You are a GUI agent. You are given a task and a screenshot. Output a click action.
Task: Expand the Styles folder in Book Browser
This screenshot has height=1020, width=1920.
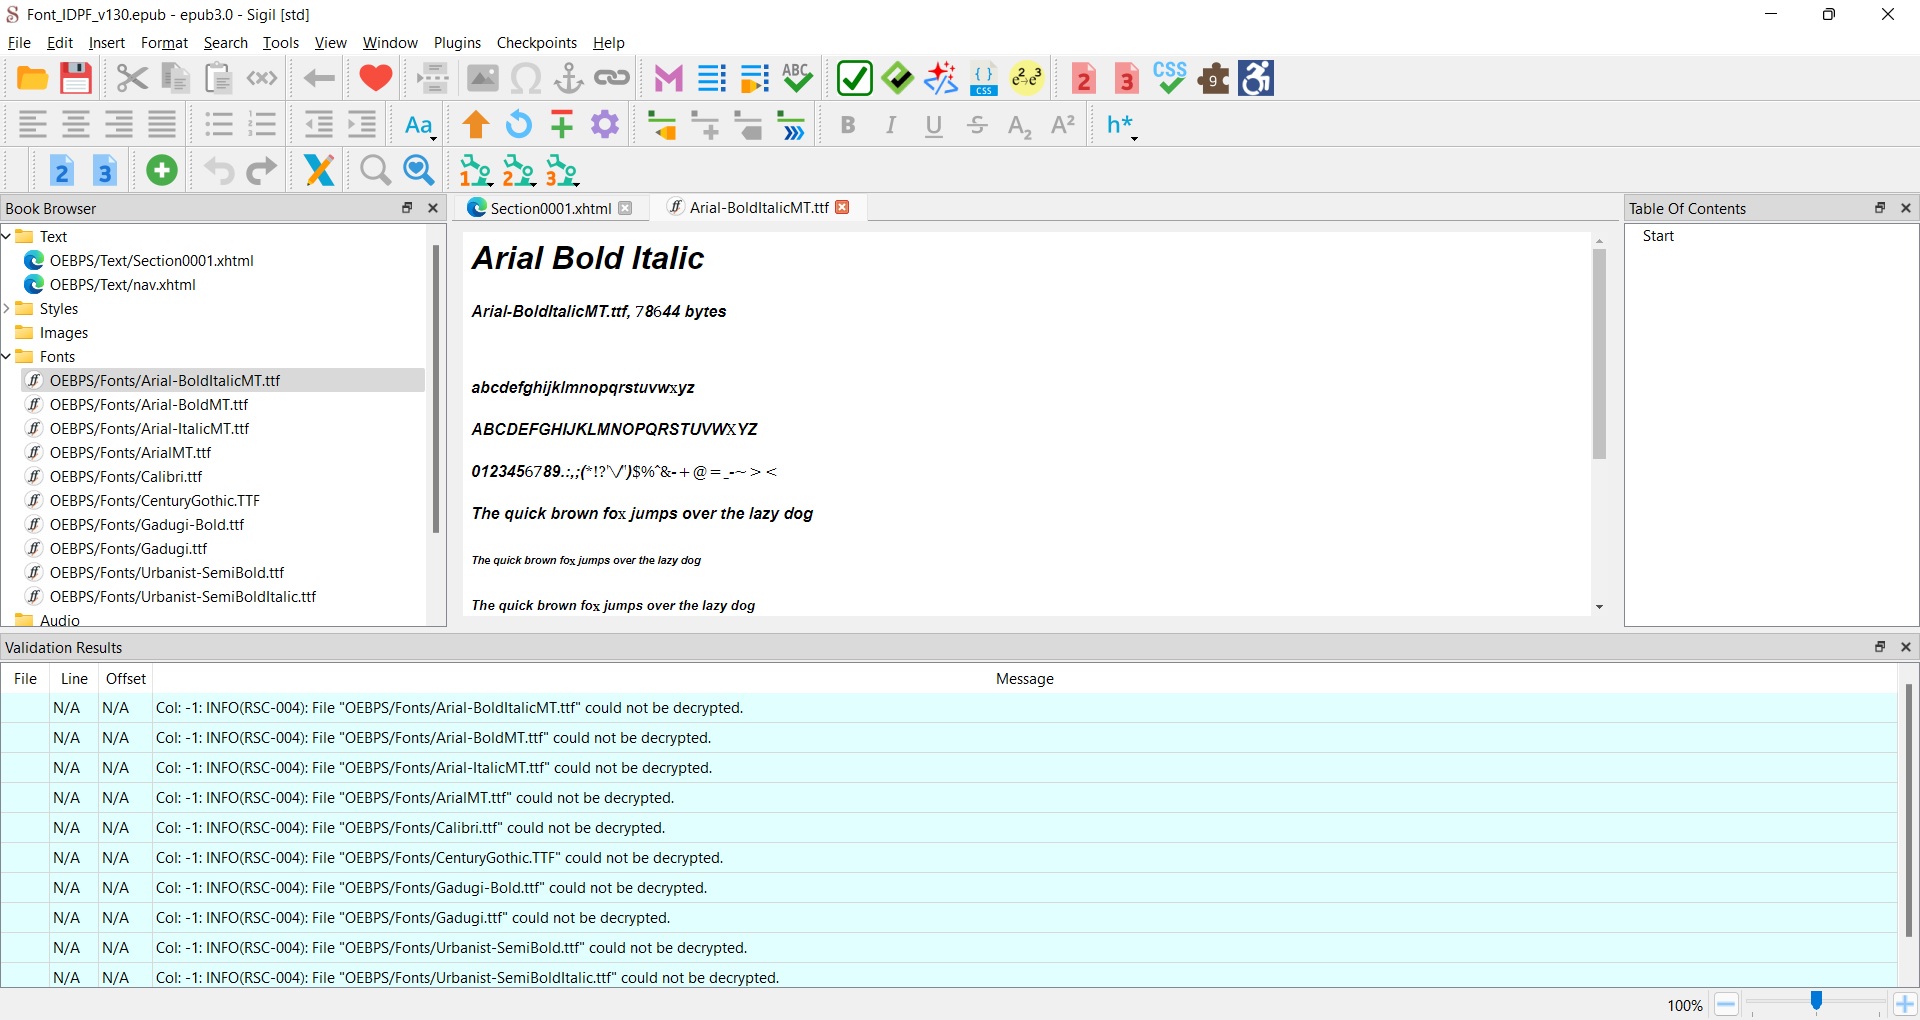[x=7, y=309]
